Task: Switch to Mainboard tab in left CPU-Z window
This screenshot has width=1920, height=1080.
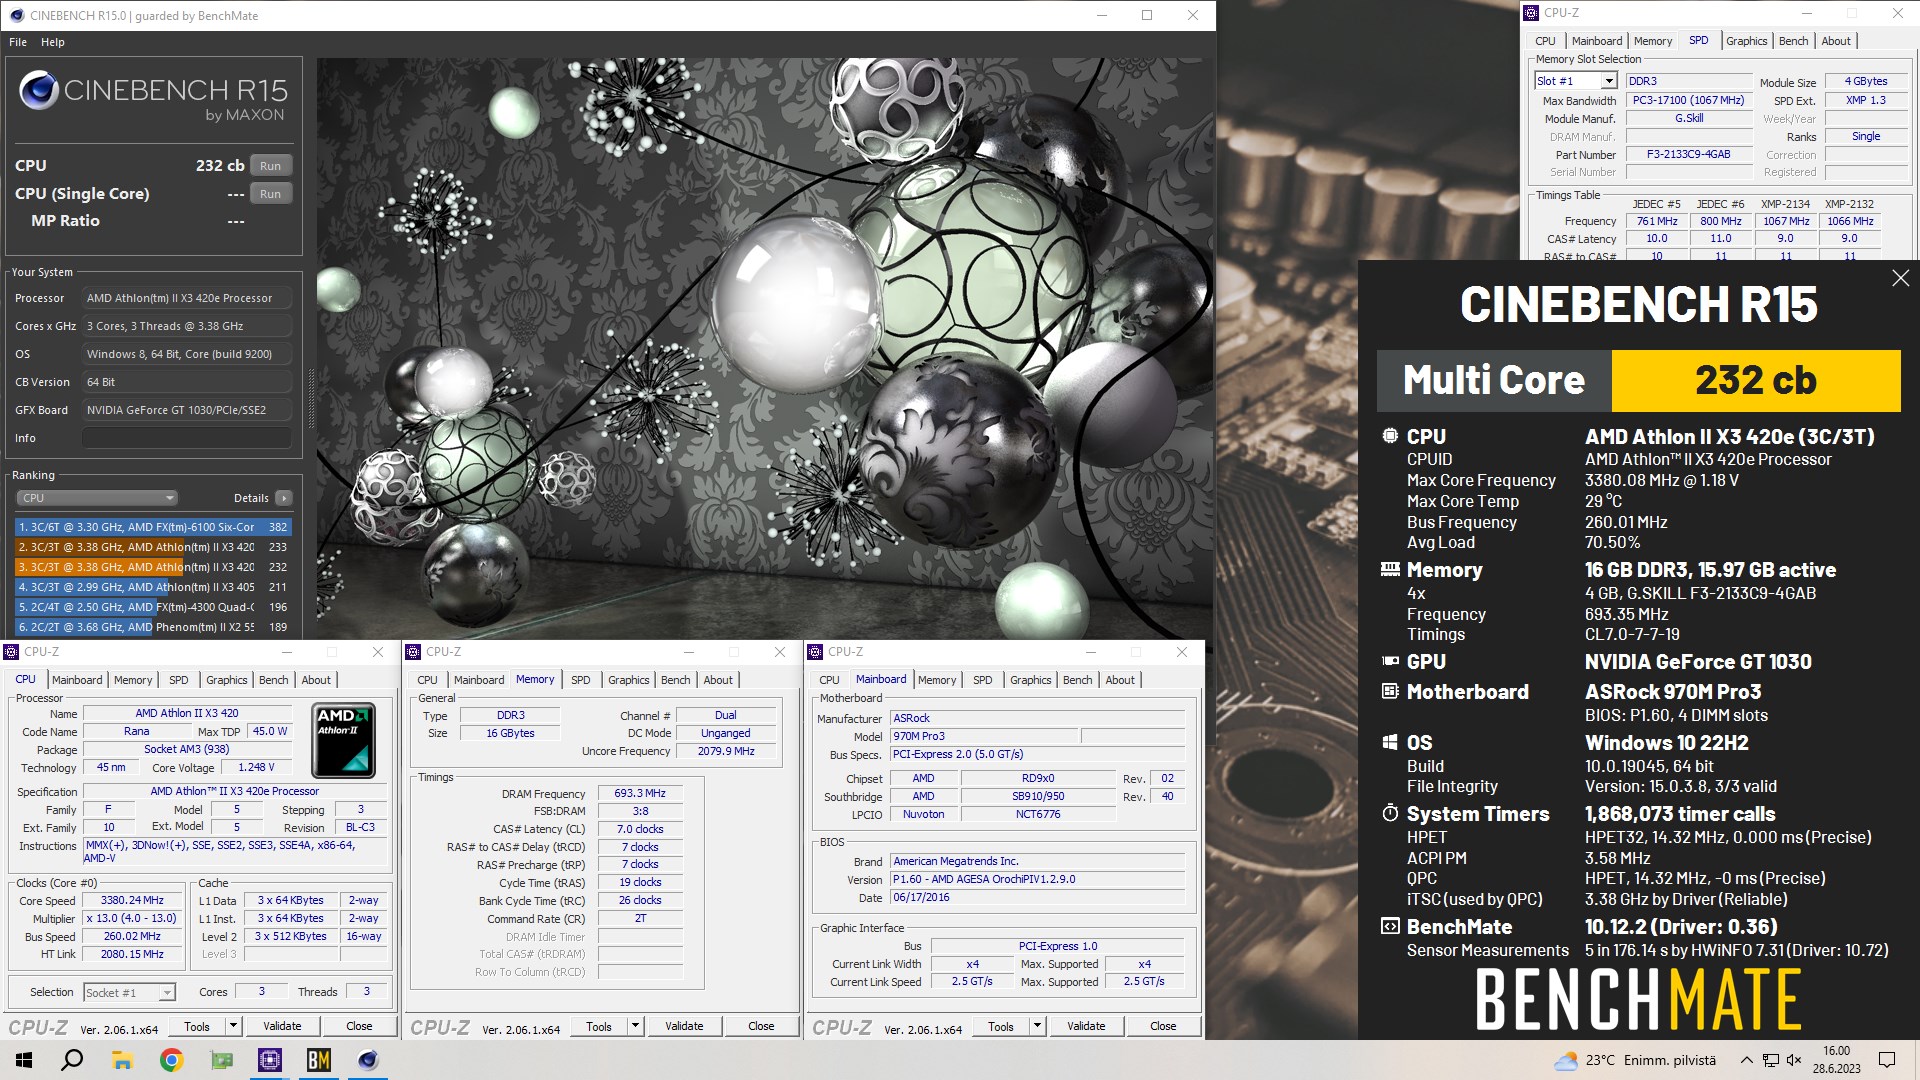Action: click(x=77, y=680)
